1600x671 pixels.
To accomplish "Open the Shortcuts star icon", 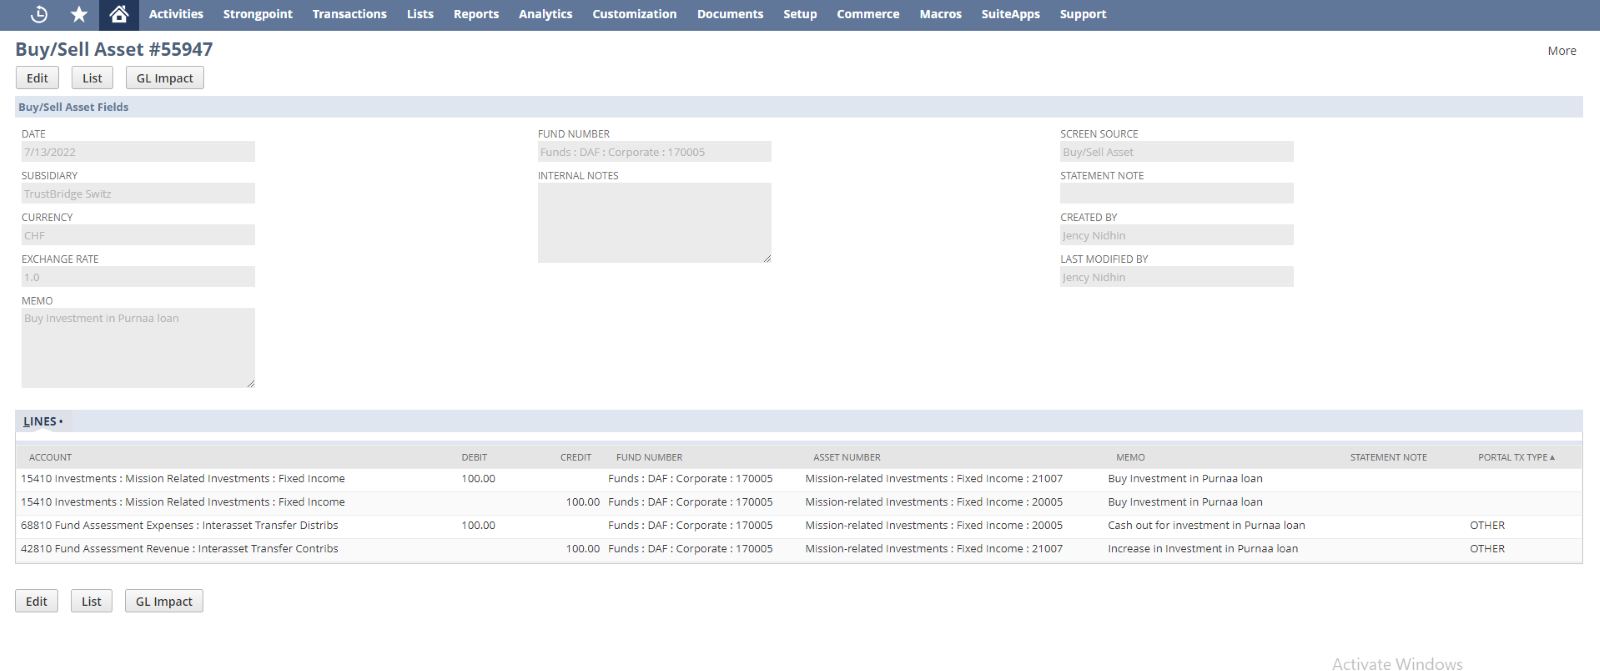I will tap(79, 14).
